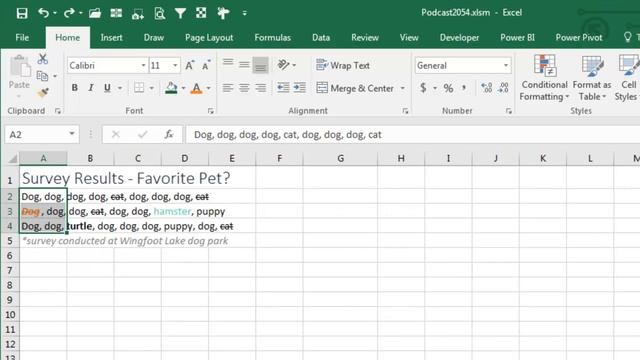
Task: Toggle Align Right
Action: (x=260, y=88)
